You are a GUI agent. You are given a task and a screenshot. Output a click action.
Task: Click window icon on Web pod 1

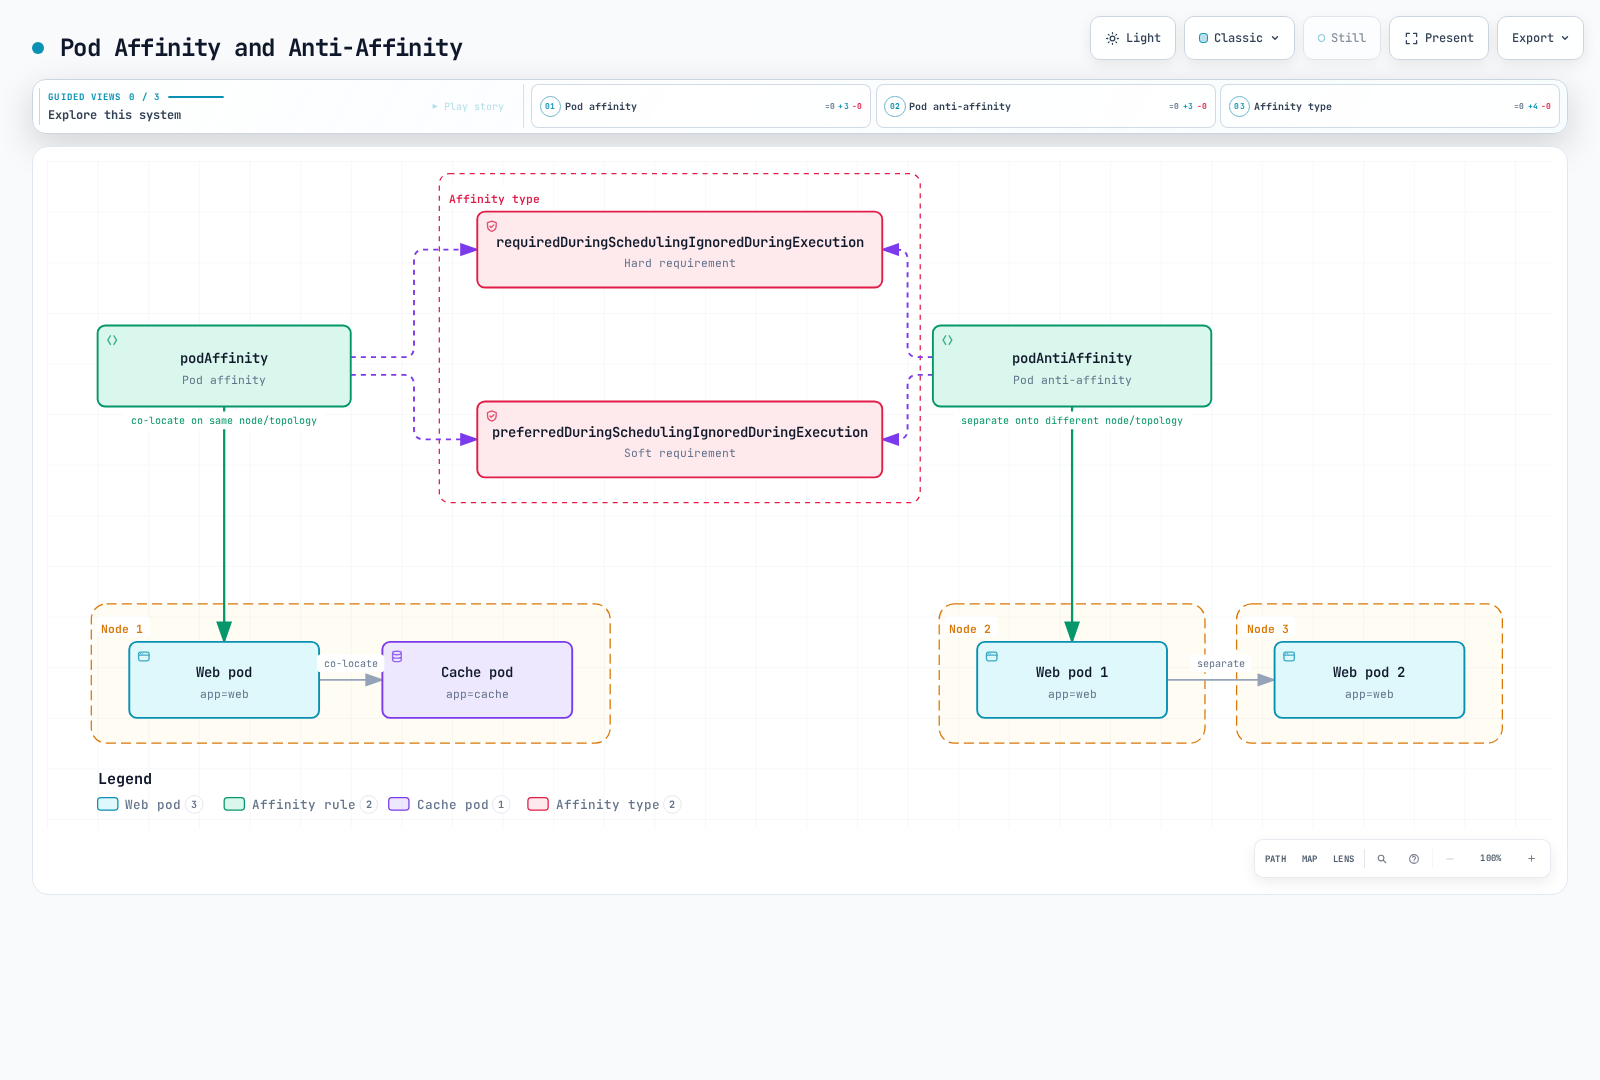[992, 656]
